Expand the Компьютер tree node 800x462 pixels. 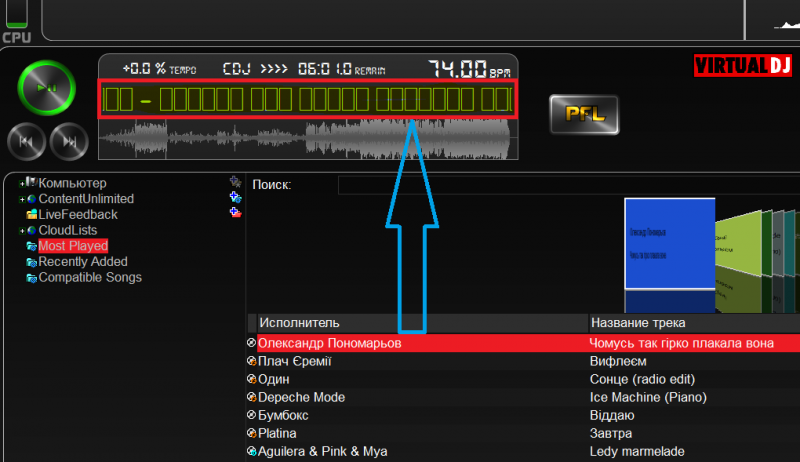[21, 183]
